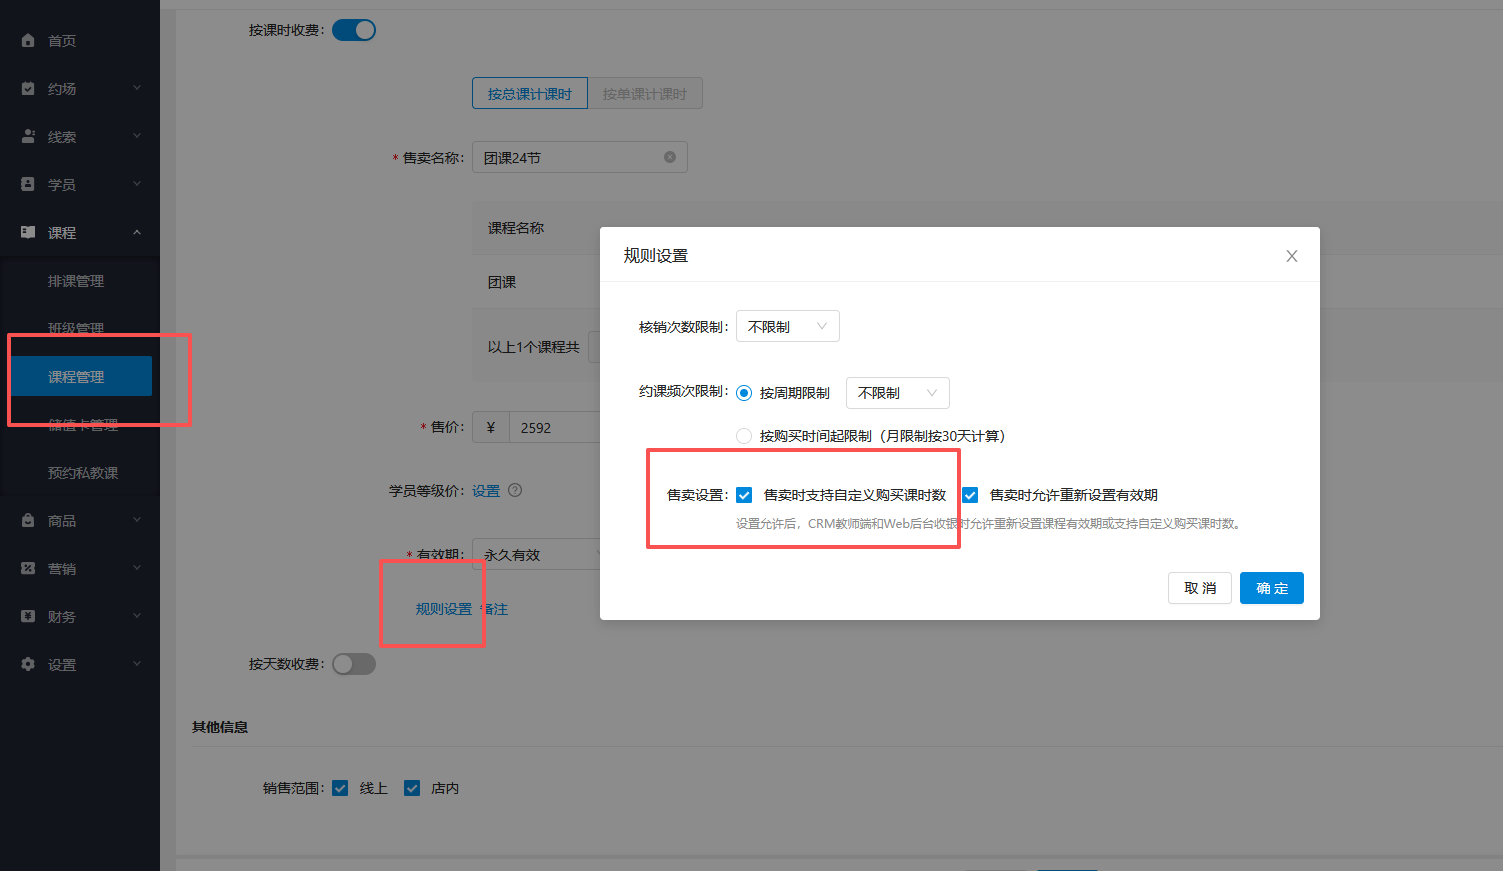The image size is (1503, 871).
Task: Turn on the 按天数收费 toggle switch
Action: 354,664
